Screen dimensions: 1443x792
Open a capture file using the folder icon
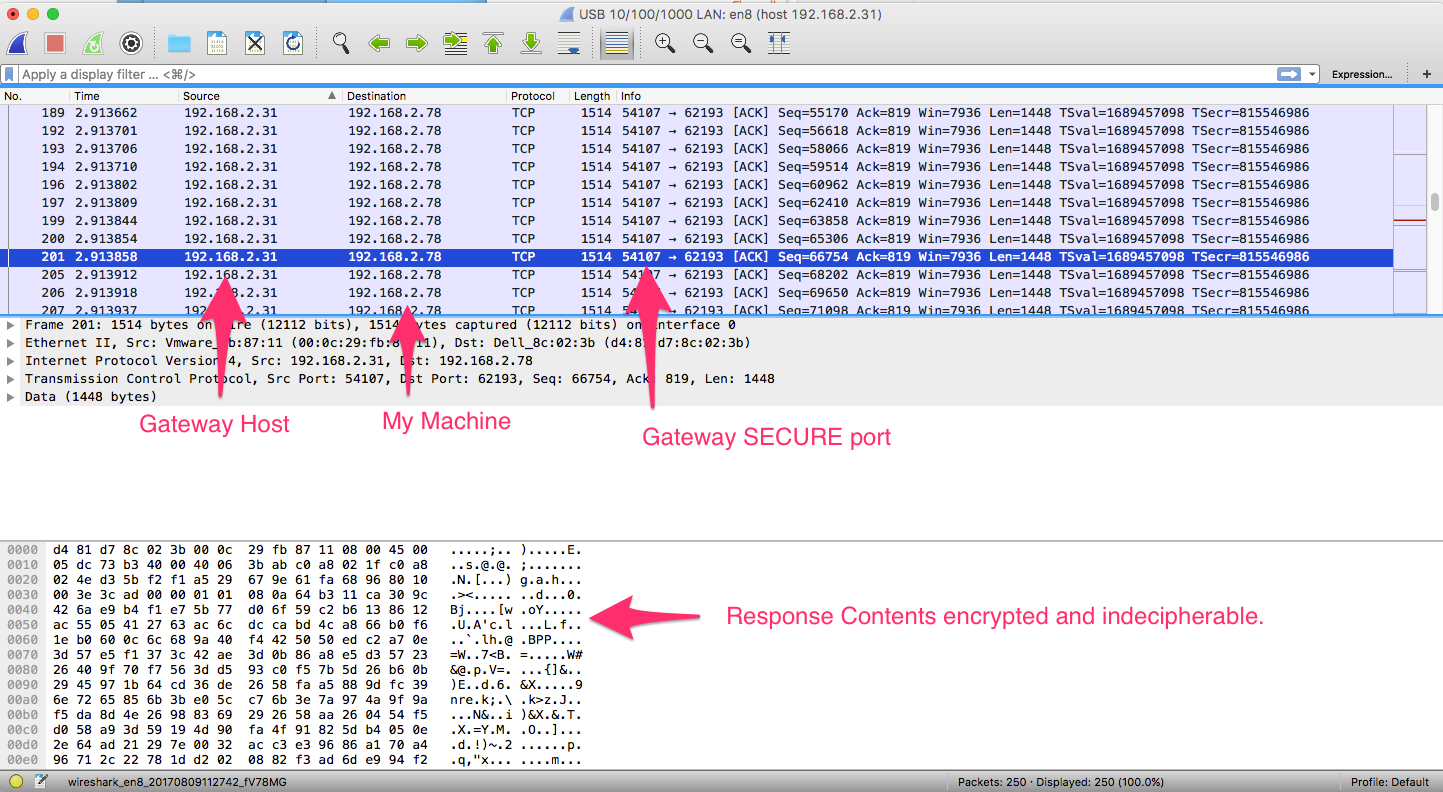[x=179, y=43]
